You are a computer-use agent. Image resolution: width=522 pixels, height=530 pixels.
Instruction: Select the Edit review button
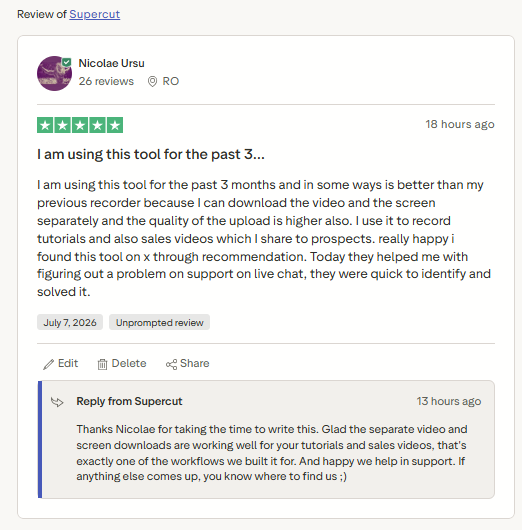coord(61,364)
